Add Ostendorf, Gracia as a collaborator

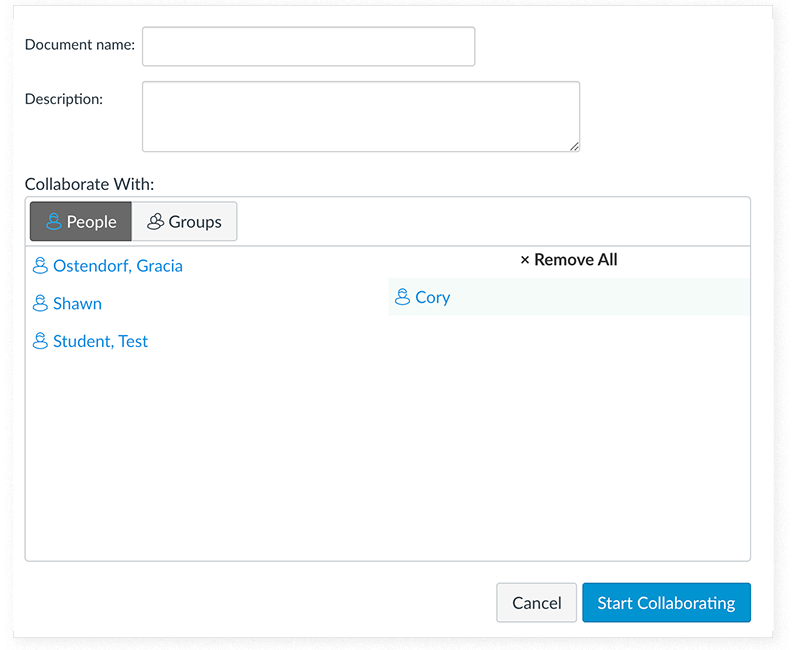click(x=117, y=265)
